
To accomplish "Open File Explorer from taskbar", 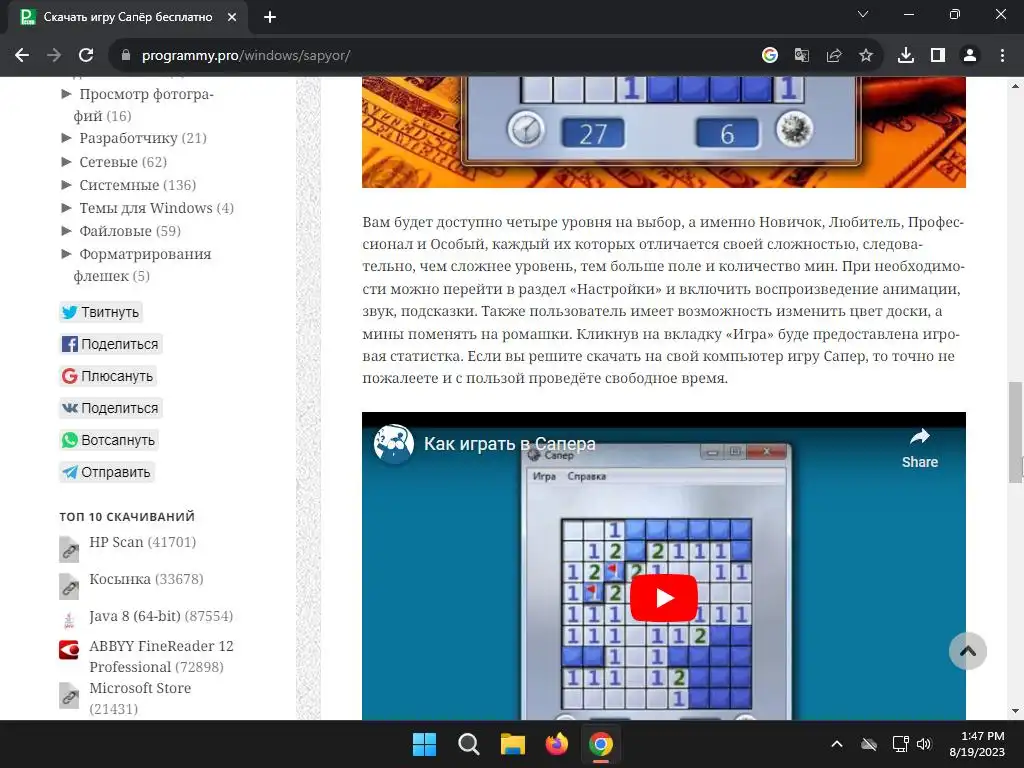I will [x=513, y=744].
